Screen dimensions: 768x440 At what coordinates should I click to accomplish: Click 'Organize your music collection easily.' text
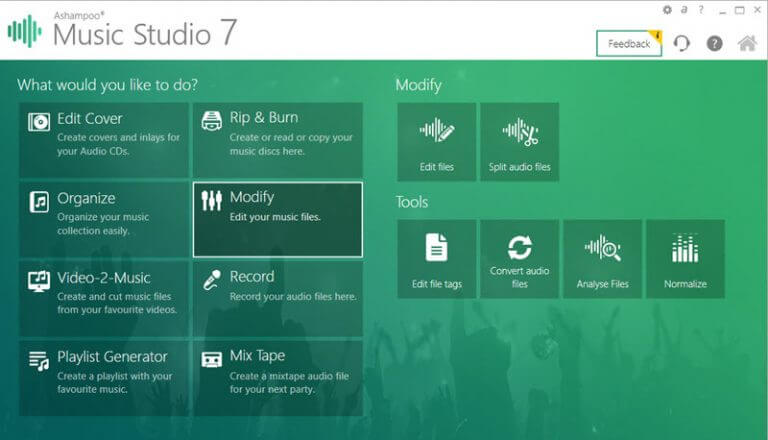click(x=103, y=224)
